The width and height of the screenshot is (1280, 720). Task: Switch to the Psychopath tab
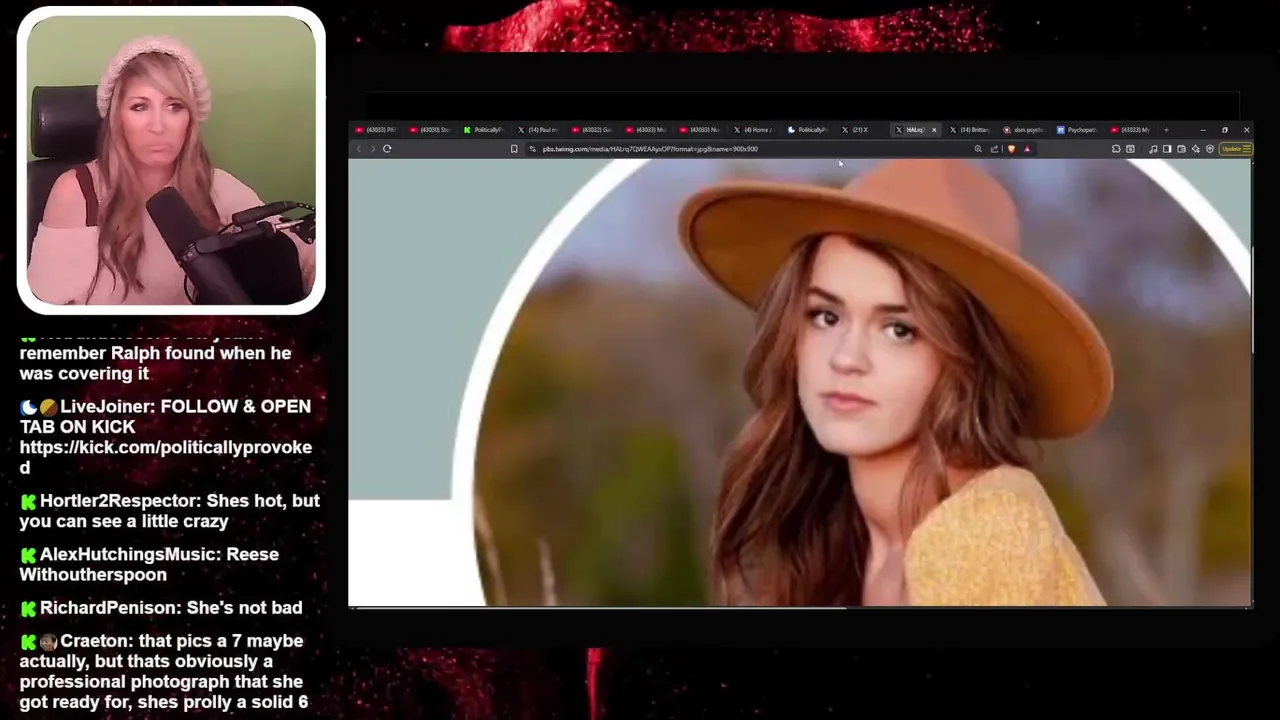point(1078,130)
